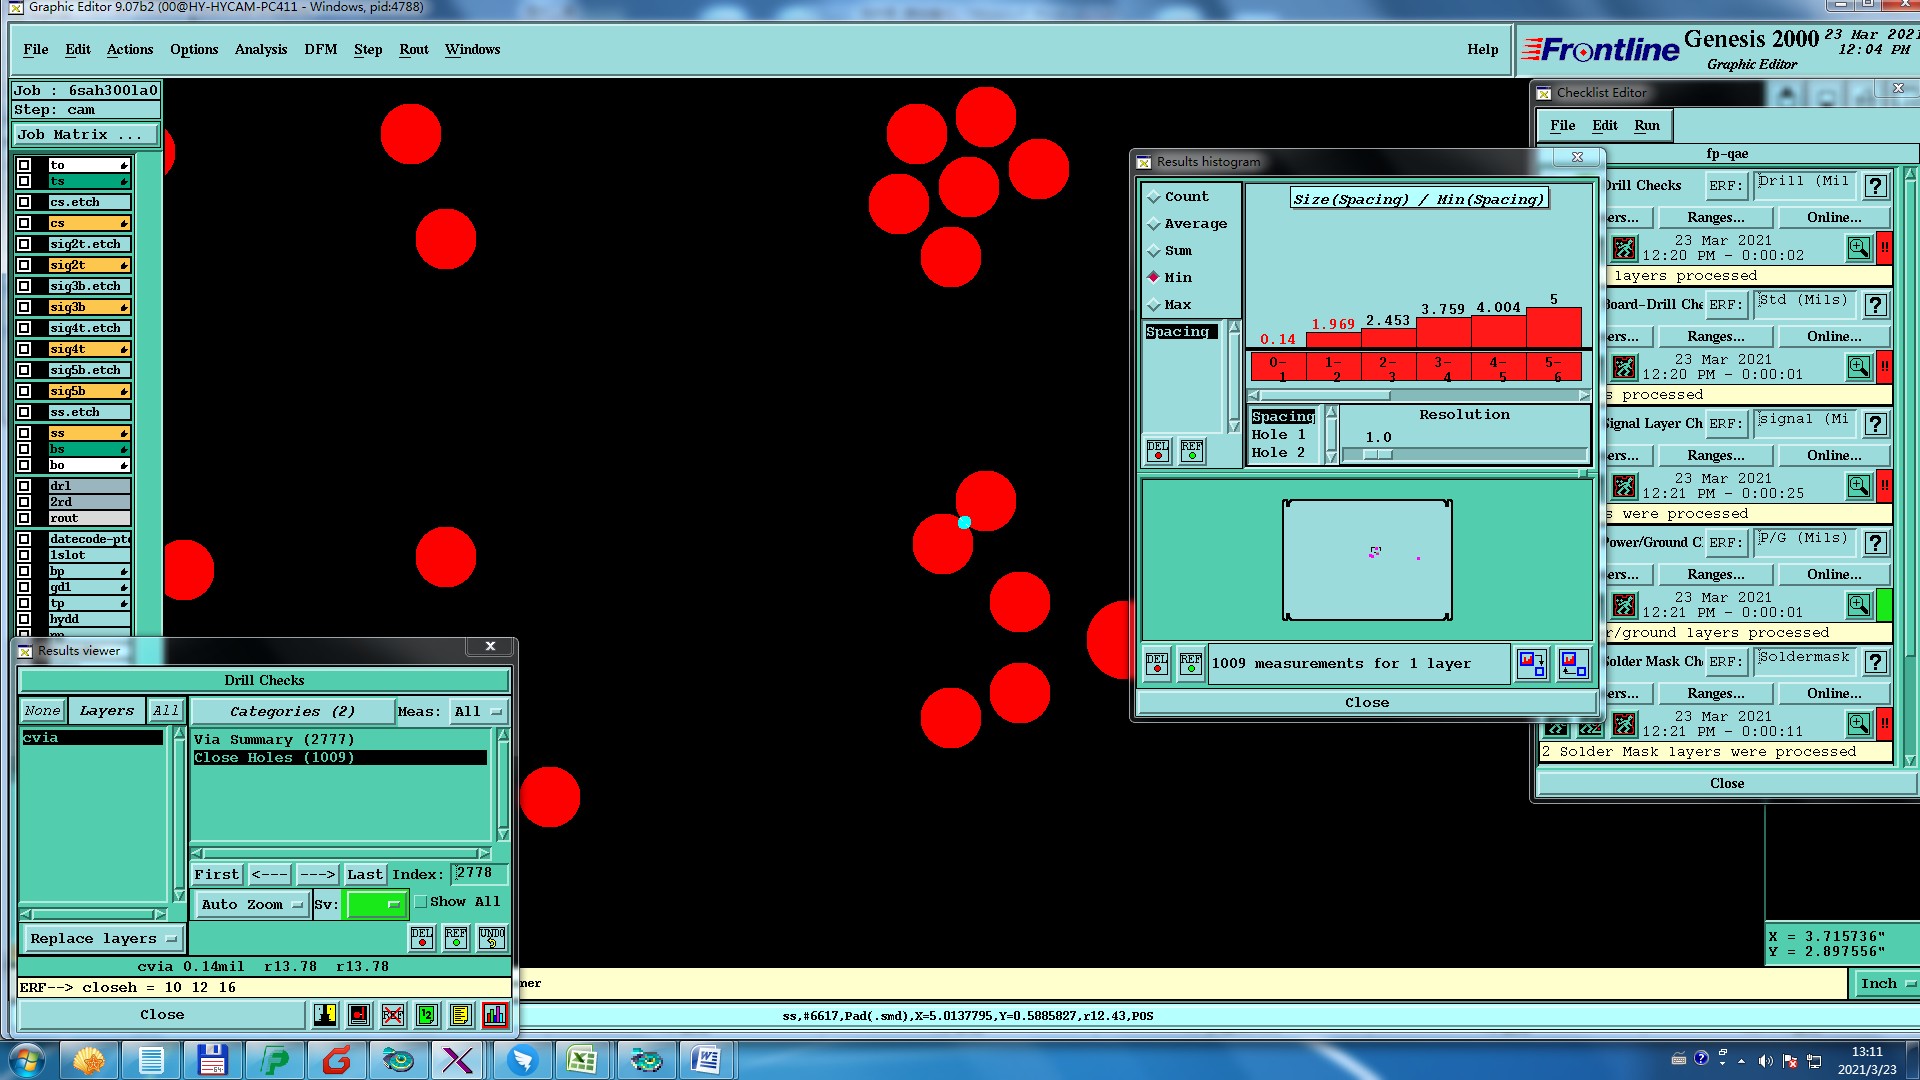Click the UNDO icon in Results viewer
Image resolution: width=1920 pixels, height=1080 pixels.
tap(491, 937)
